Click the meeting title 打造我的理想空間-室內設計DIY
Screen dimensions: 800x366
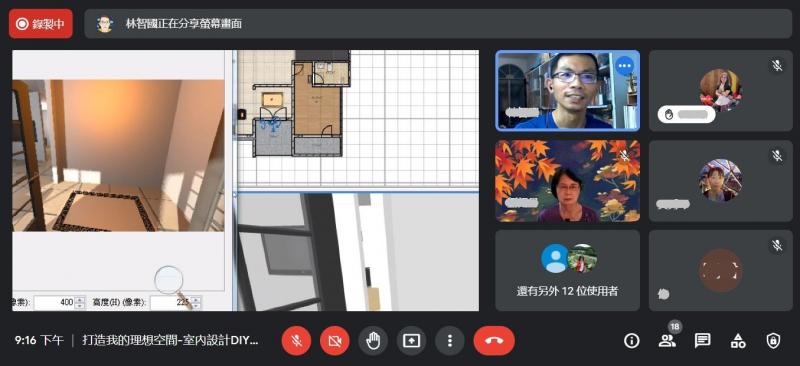tap(170, 340)
